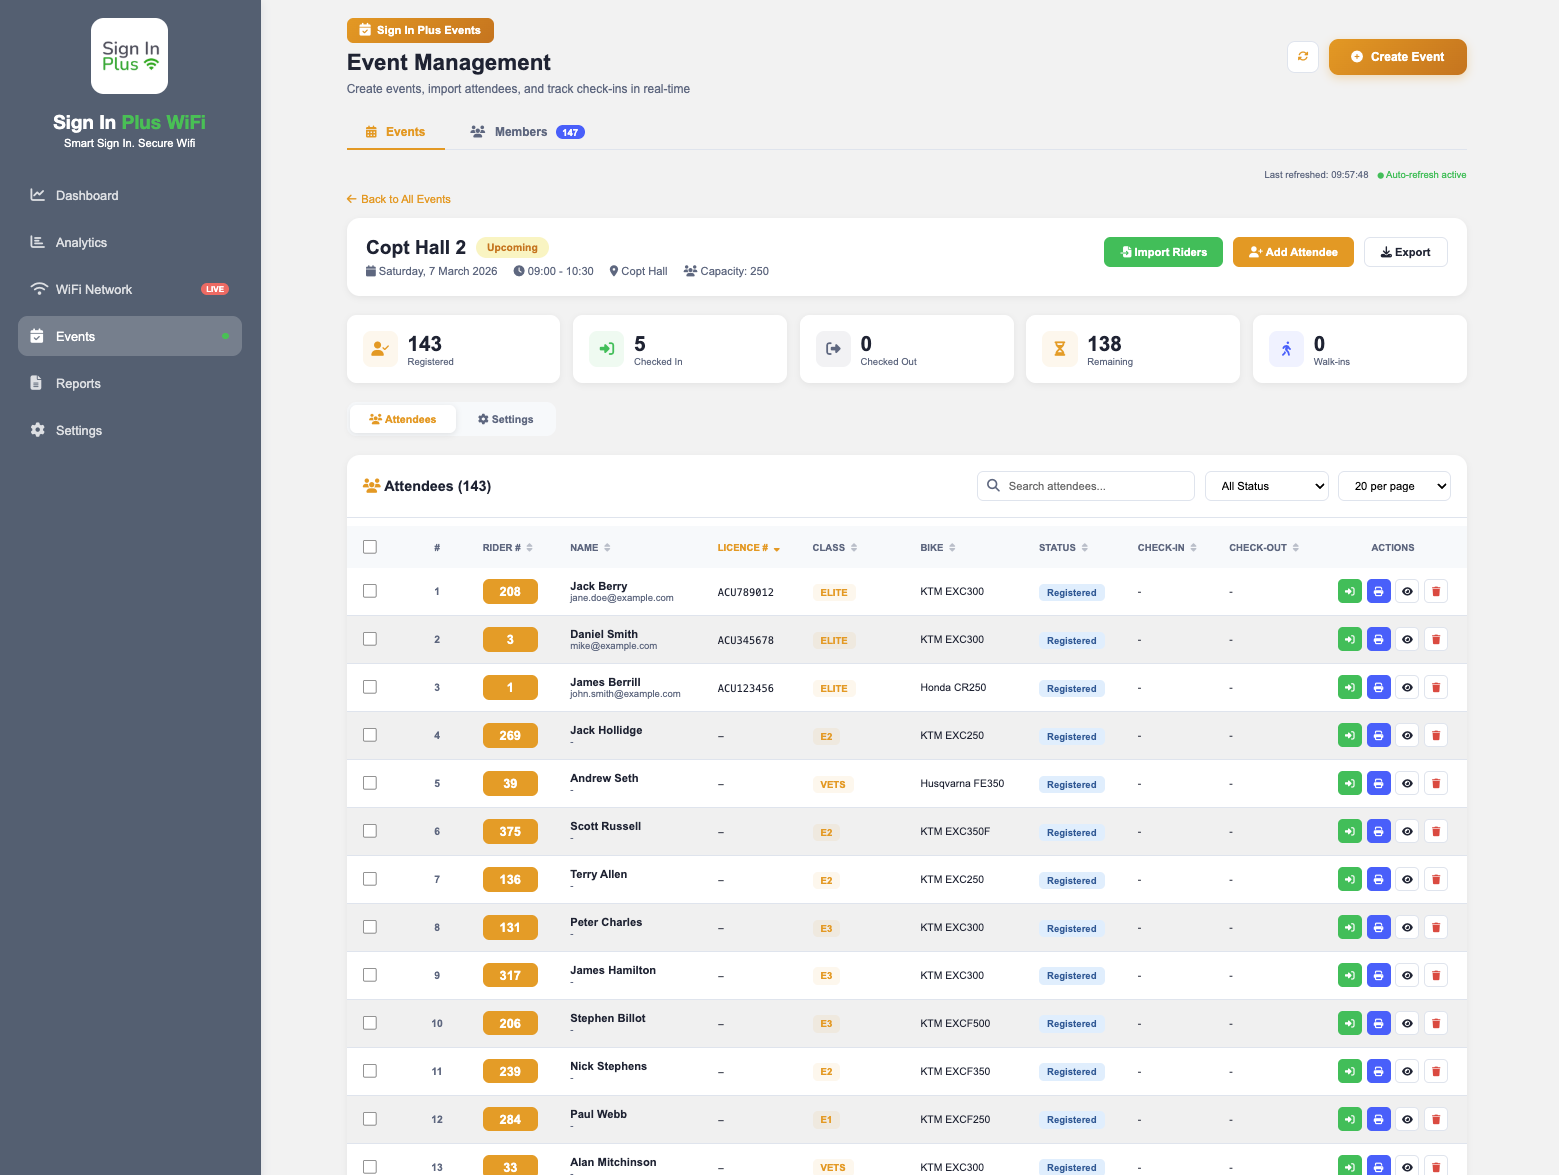The image size is (1559, 1175).
Task: Open WiFi Network in sidebar
Action: tap(94, 290)
